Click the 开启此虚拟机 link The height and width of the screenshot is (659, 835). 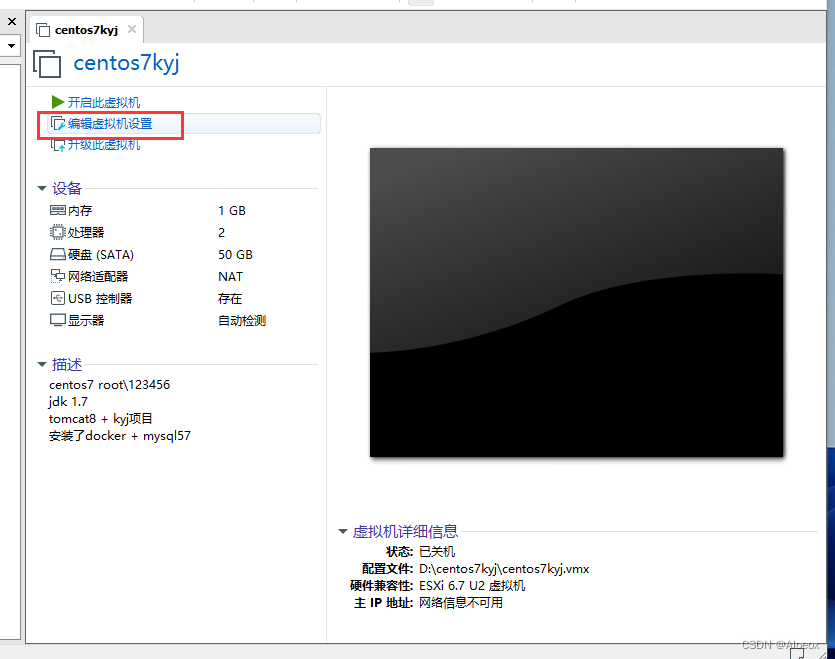(104, 102)
